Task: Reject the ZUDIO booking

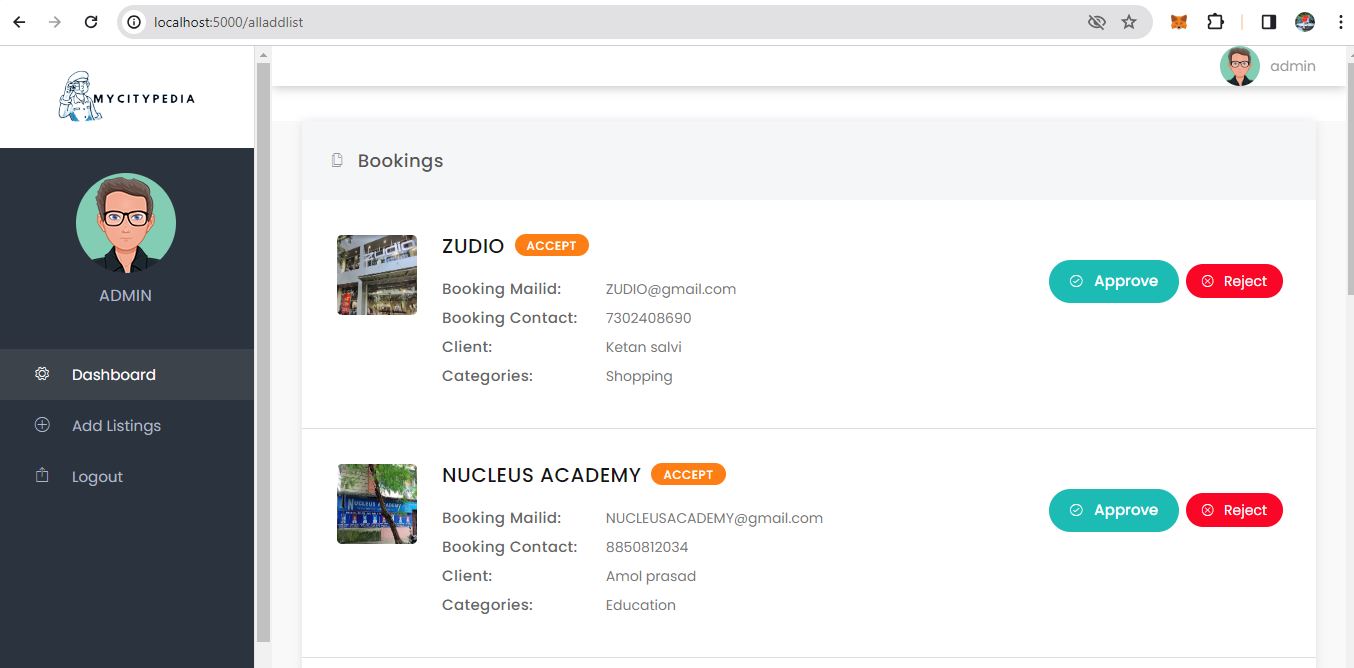Action: click(x=1234, y=281)
